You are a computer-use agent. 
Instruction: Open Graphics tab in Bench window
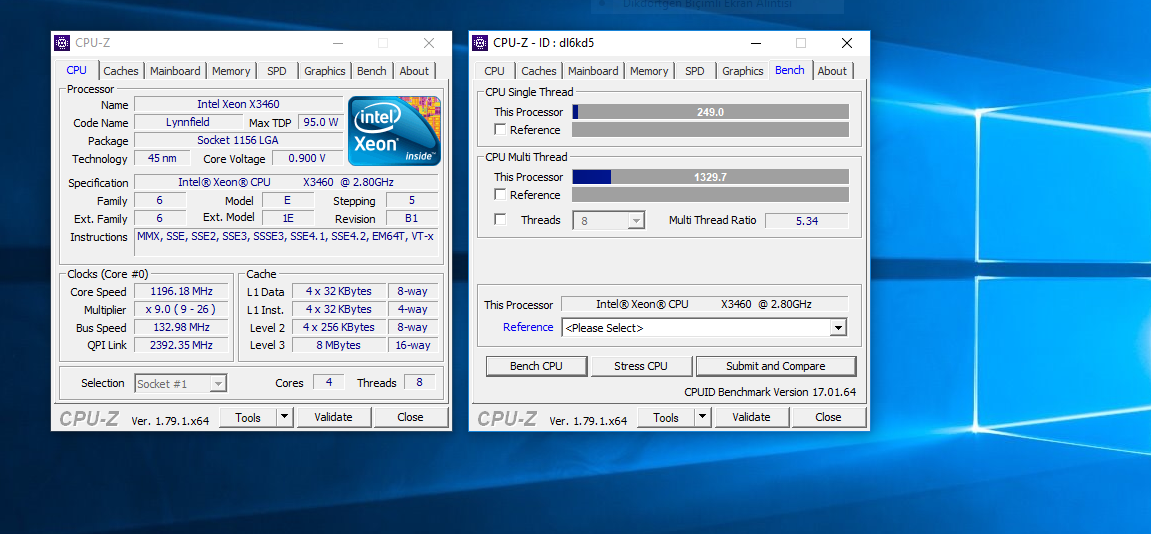pos(743,71)
